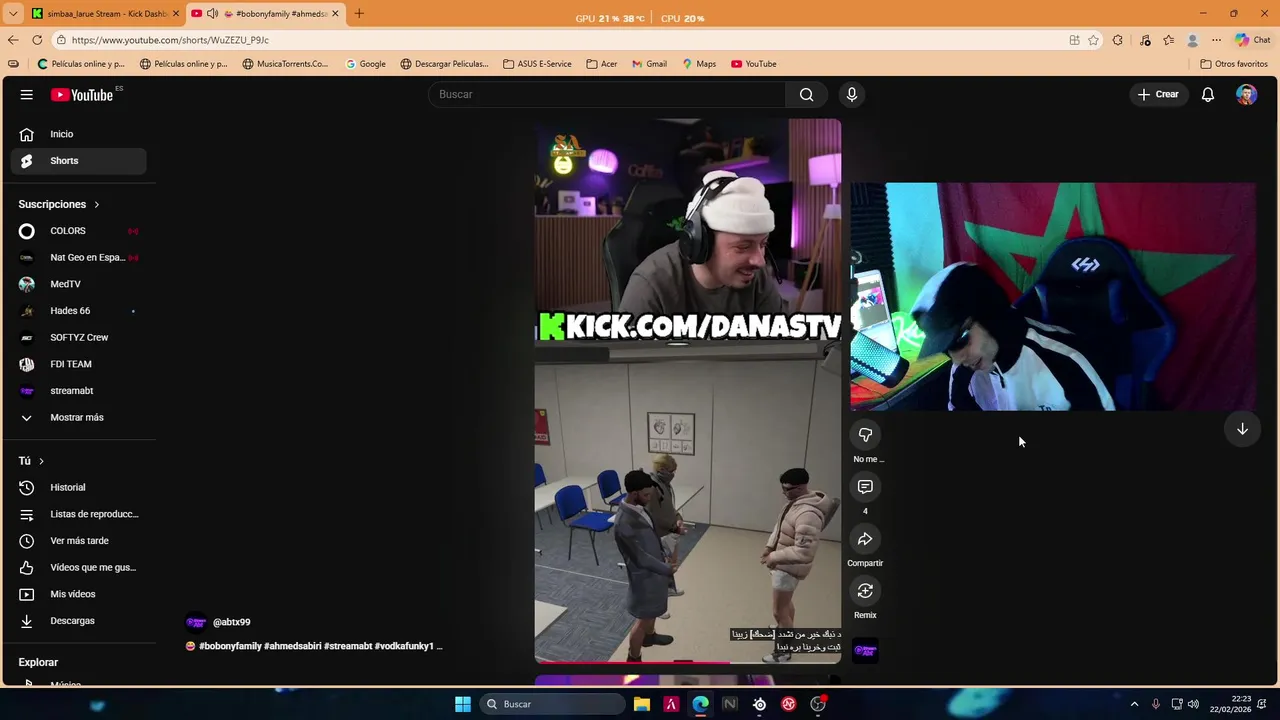Viewport: 1280px width, 720px height.
Task: Open Nat Geo en España channel
Action: click(78, 258)
